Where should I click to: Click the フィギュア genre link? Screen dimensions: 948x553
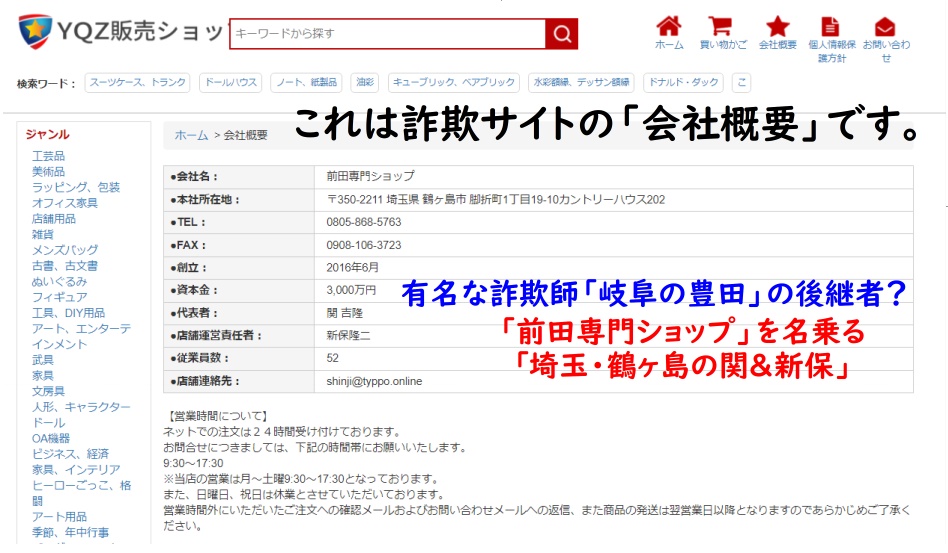pos(59,297)
